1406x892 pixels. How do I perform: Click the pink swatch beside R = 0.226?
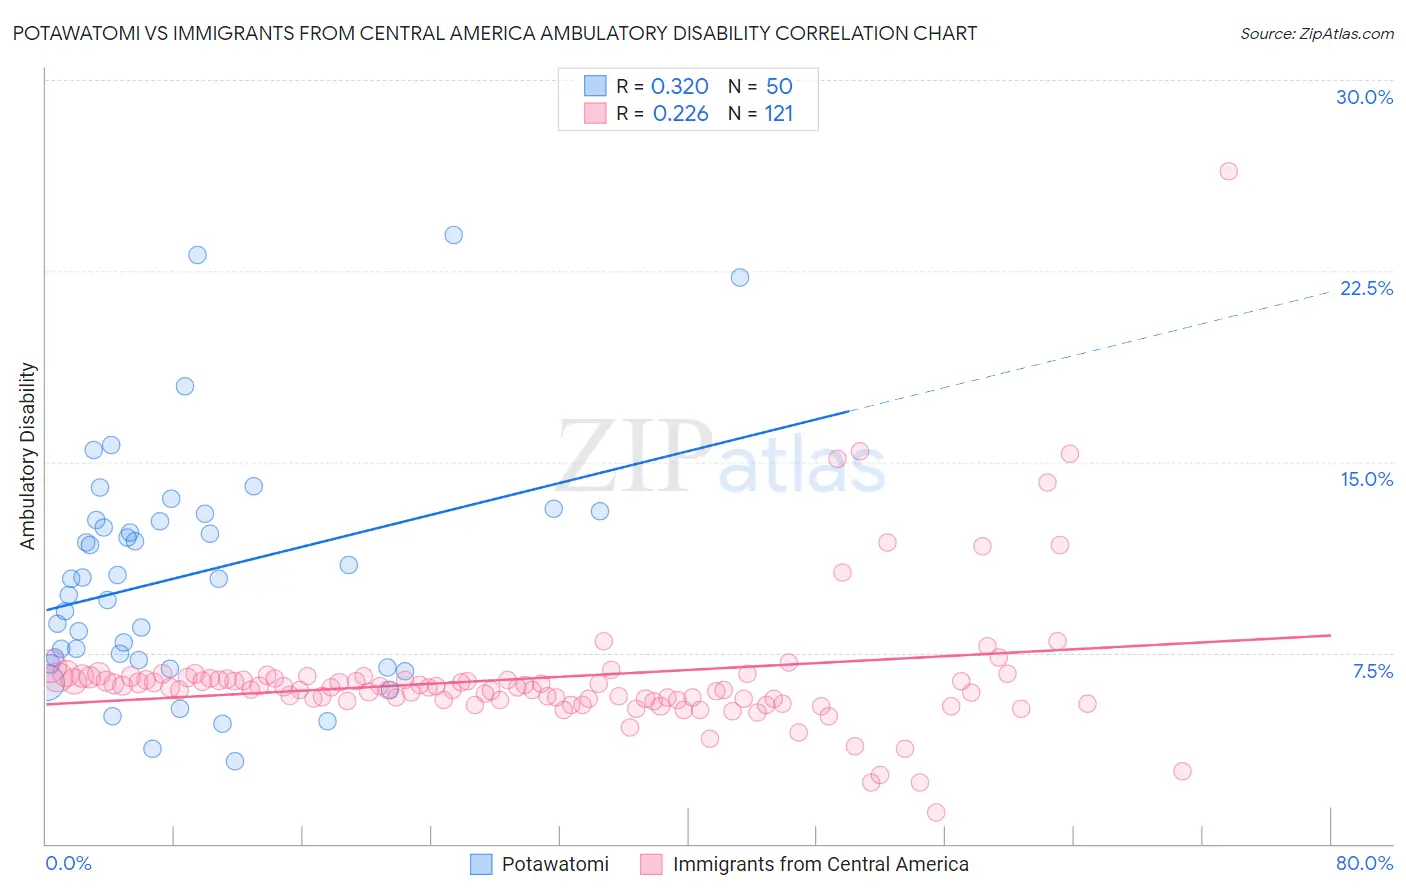click(595, 113)
